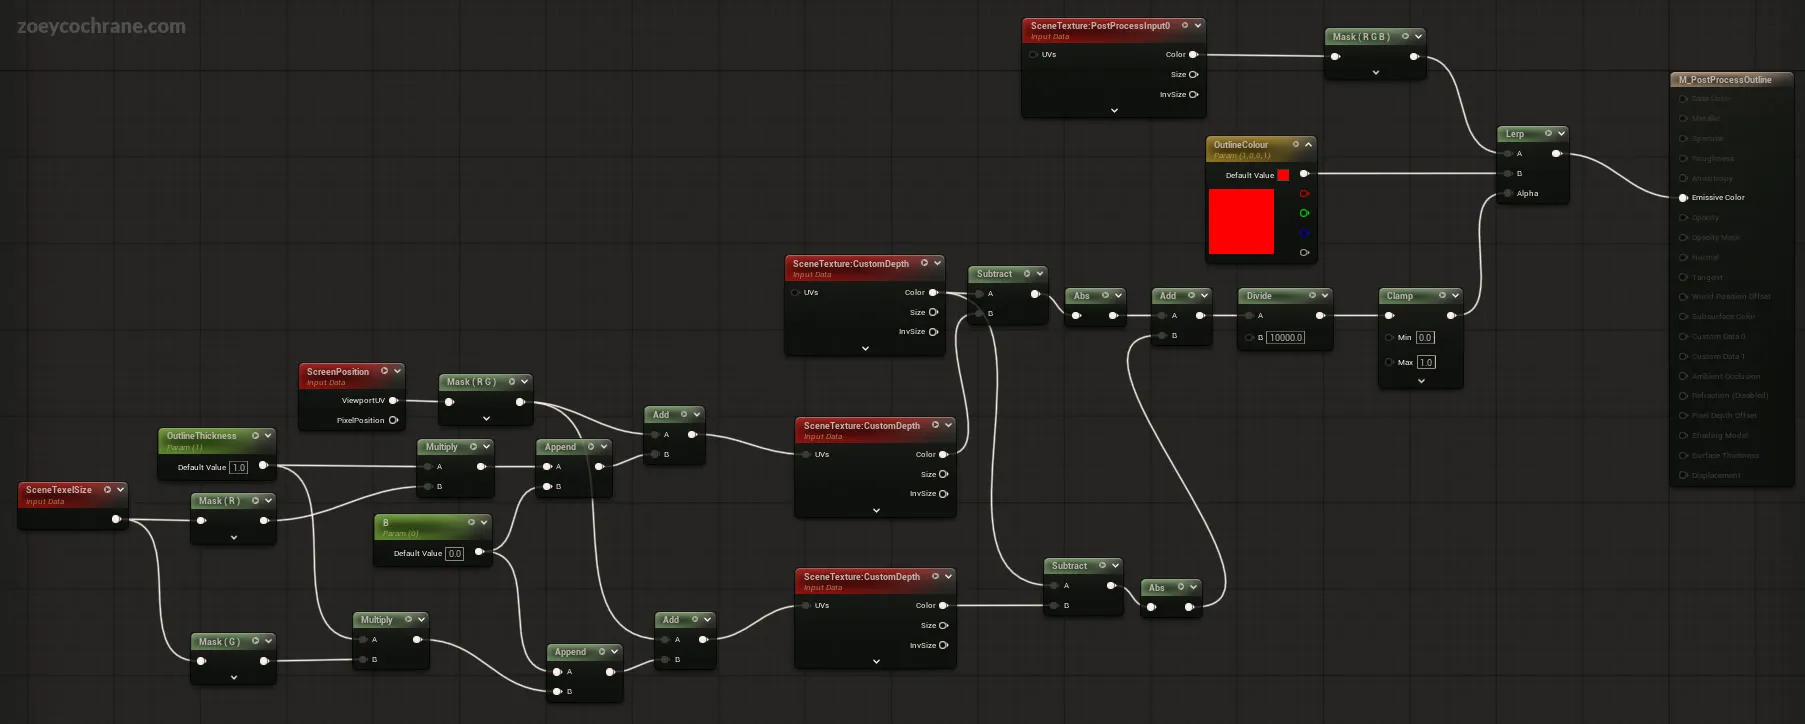Click the Clamp node's Min pin
The height and width of the screenshot is (724, 1805).
click(x=1389, y=338)
